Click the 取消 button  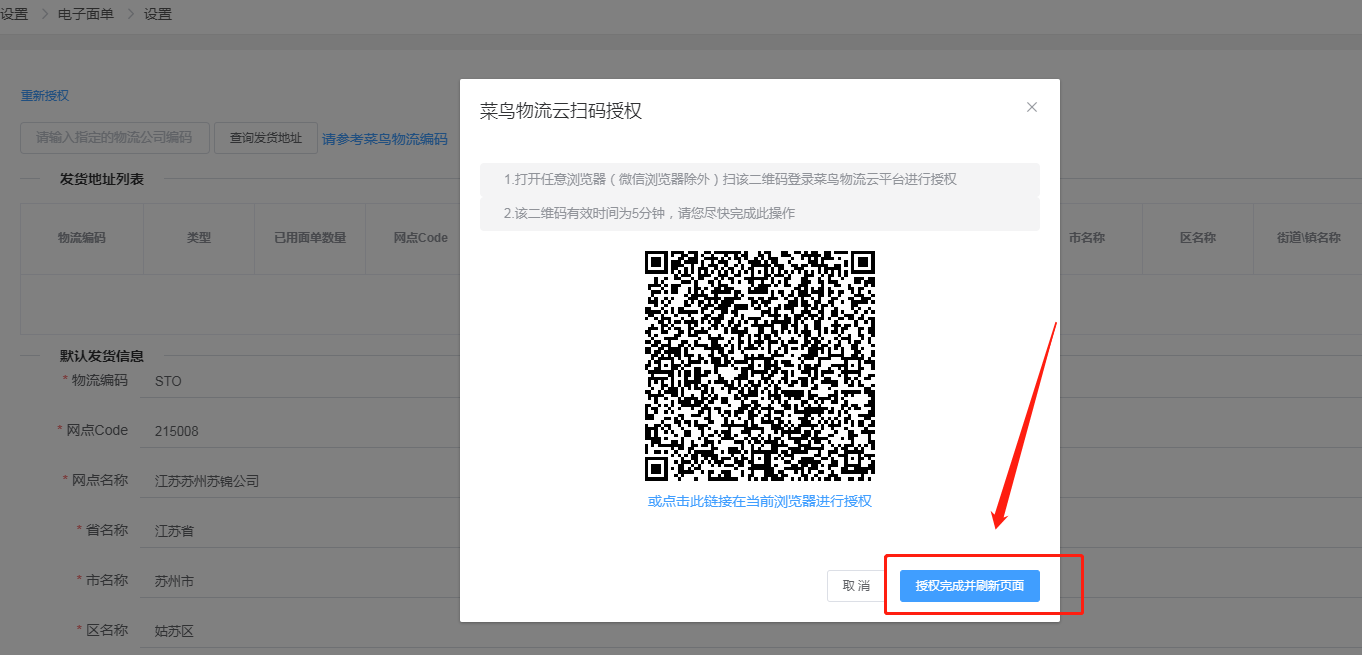coord(856,586)
